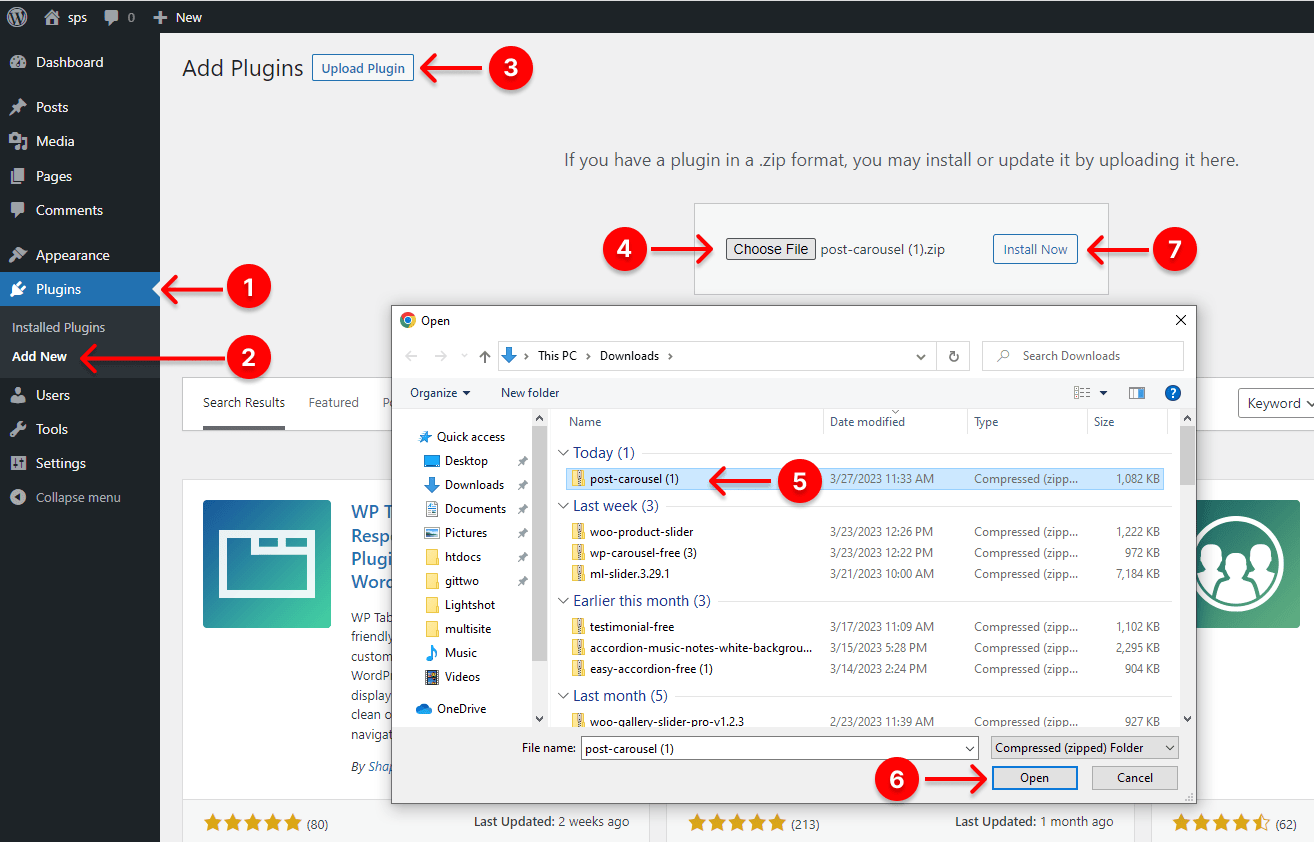Click the Appearance paintbrush icon
The height and width of the screenshot is (842, 1314).
click(x=17, y=255)
